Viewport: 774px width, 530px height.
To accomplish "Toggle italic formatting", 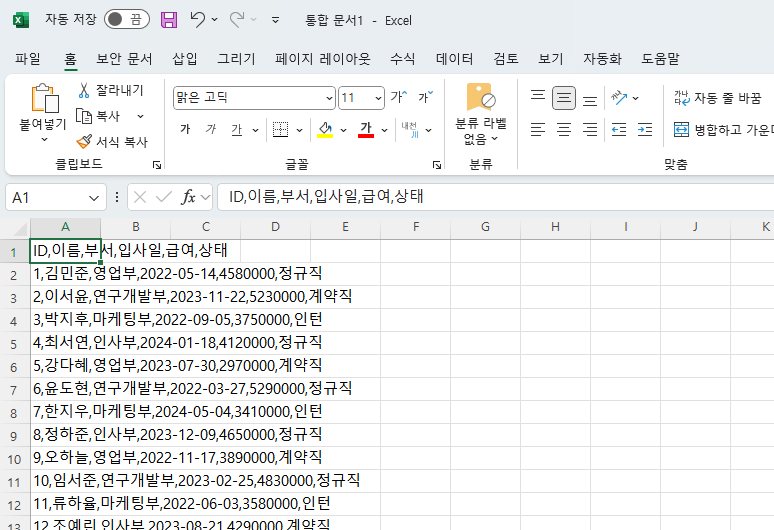I will click(x=211, y=129).
